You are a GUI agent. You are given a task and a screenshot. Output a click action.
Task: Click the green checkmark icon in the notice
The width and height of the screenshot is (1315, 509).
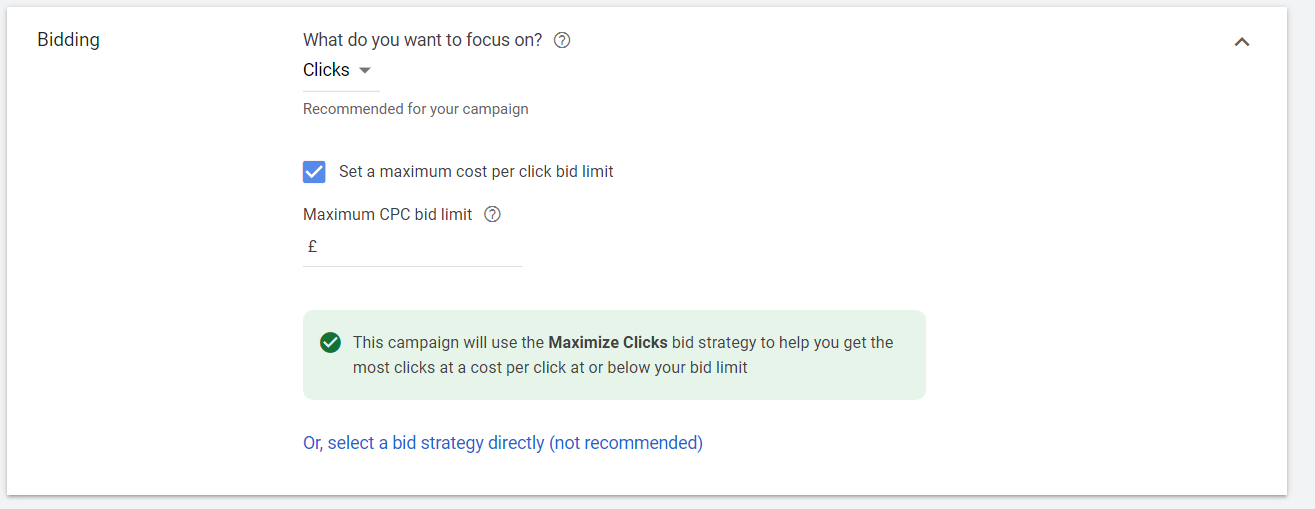pyautogui.click(x=330, y=343)
